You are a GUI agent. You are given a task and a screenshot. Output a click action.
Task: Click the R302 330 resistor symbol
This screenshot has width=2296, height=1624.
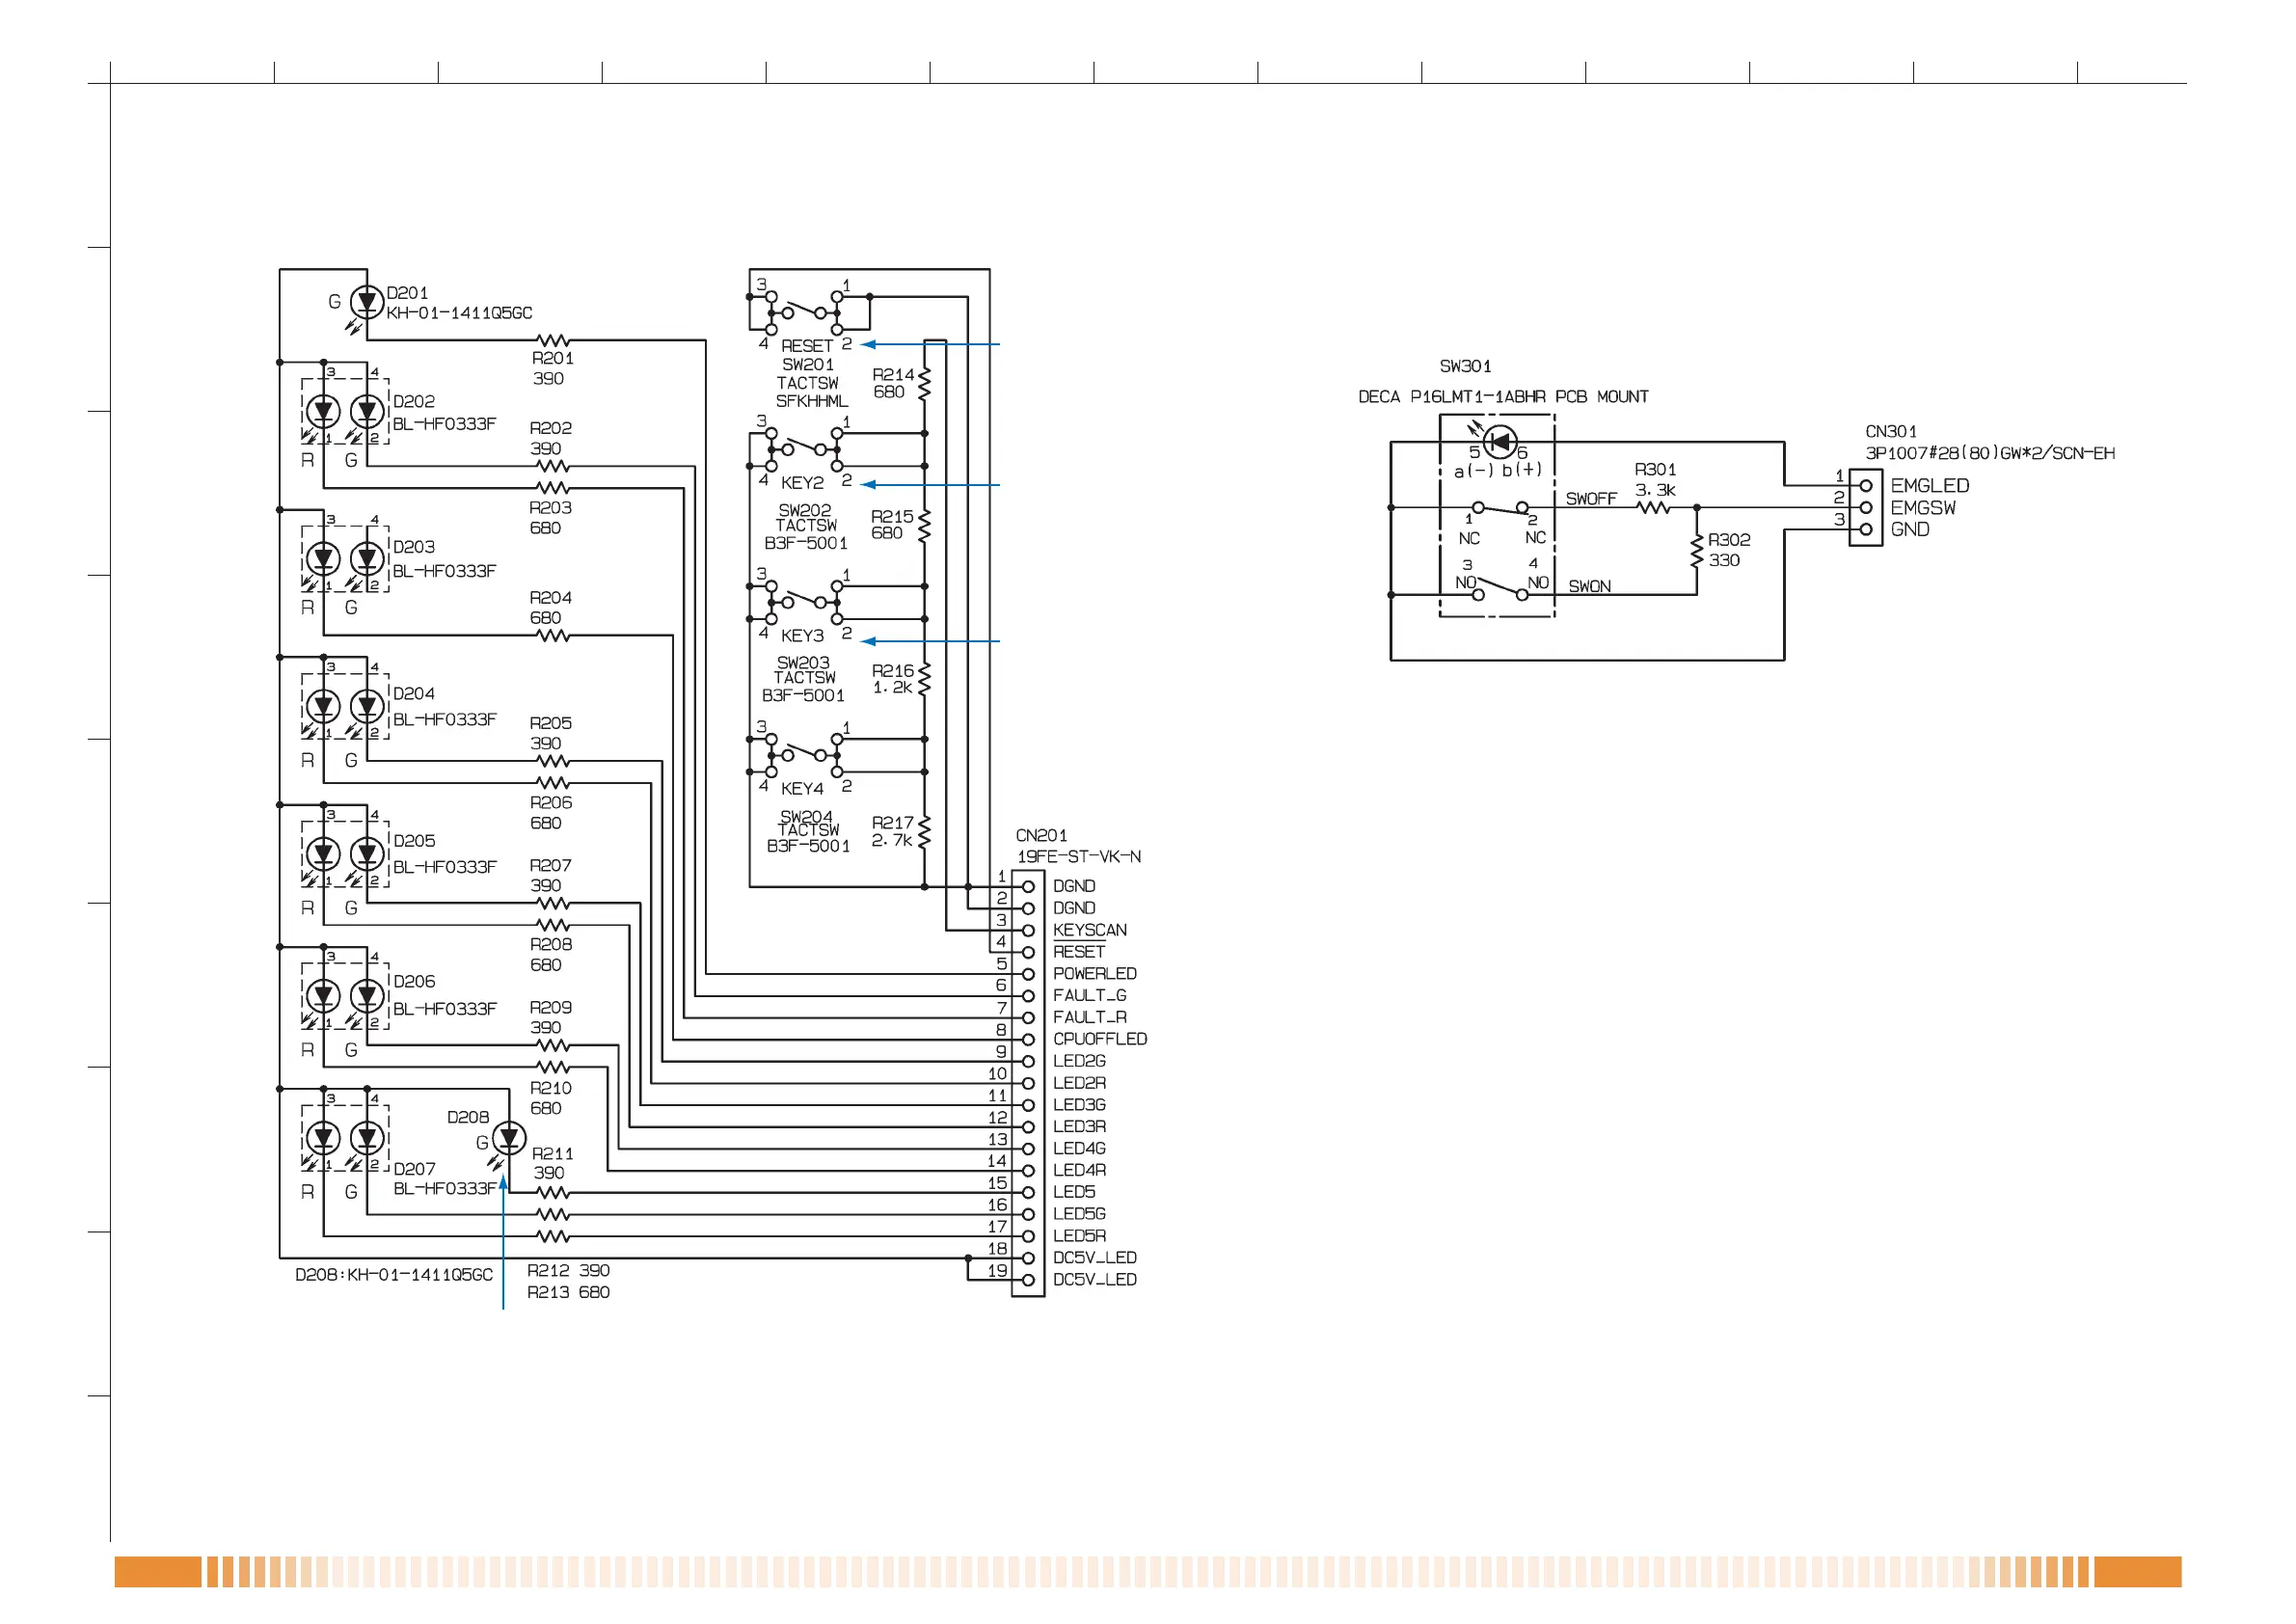1697,551
